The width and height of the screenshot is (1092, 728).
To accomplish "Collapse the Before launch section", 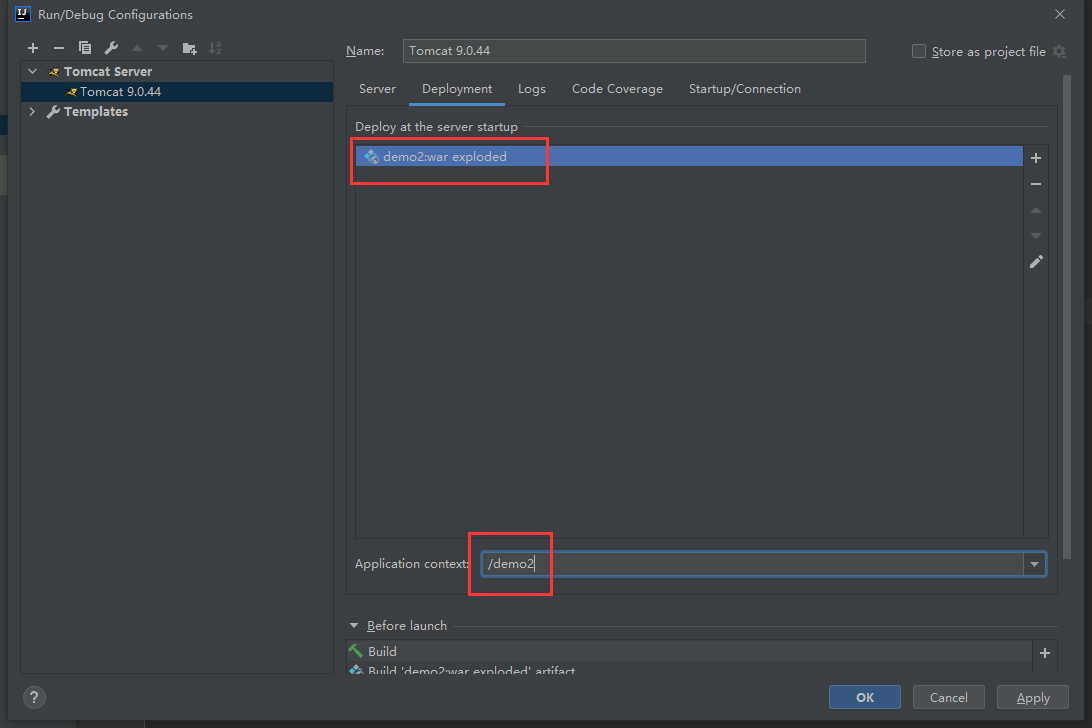I will [354, 626].
